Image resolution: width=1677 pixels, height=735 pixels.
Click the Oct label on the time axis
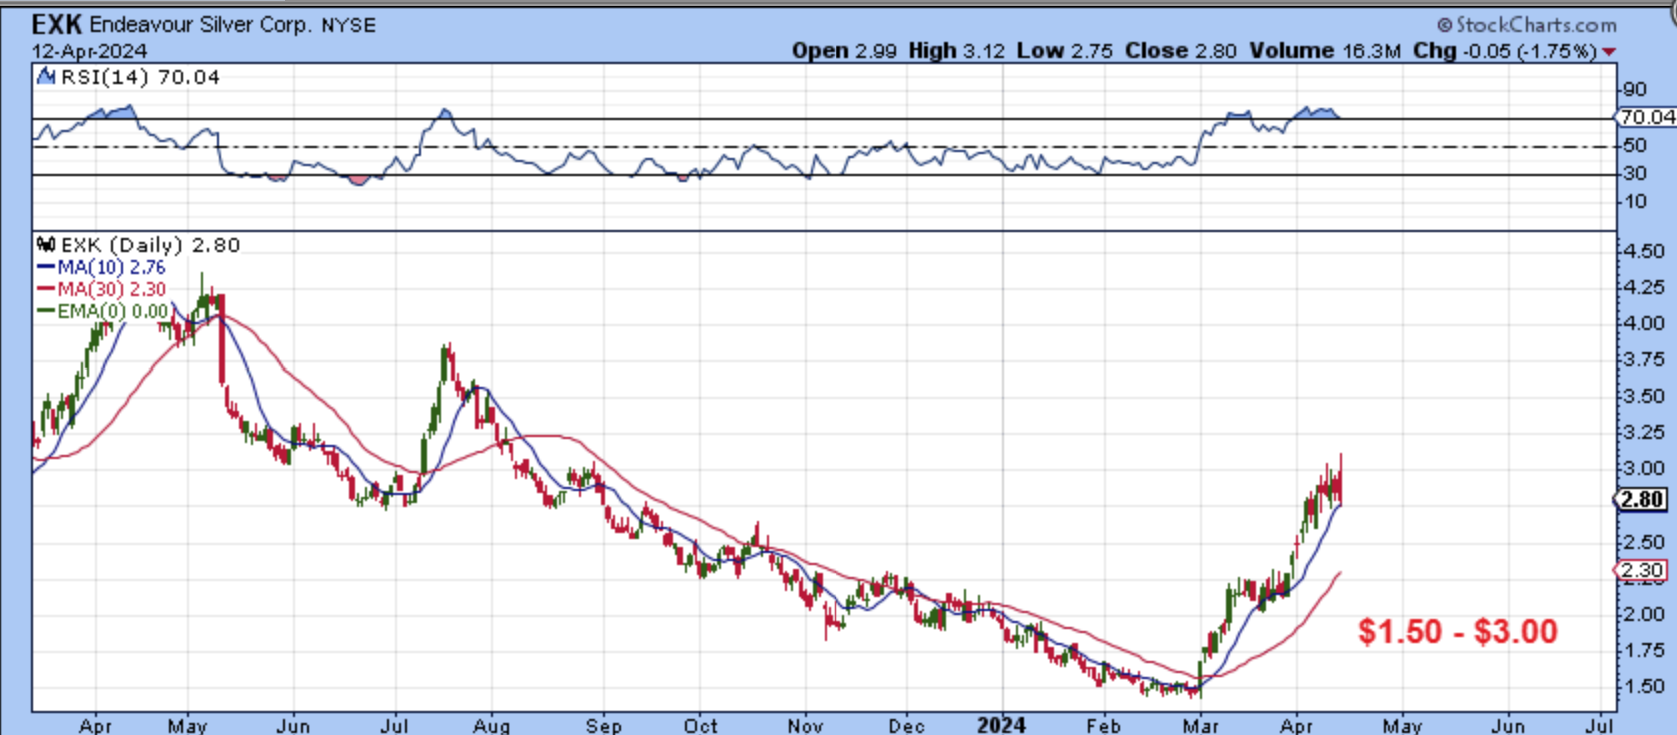[701, 725]
